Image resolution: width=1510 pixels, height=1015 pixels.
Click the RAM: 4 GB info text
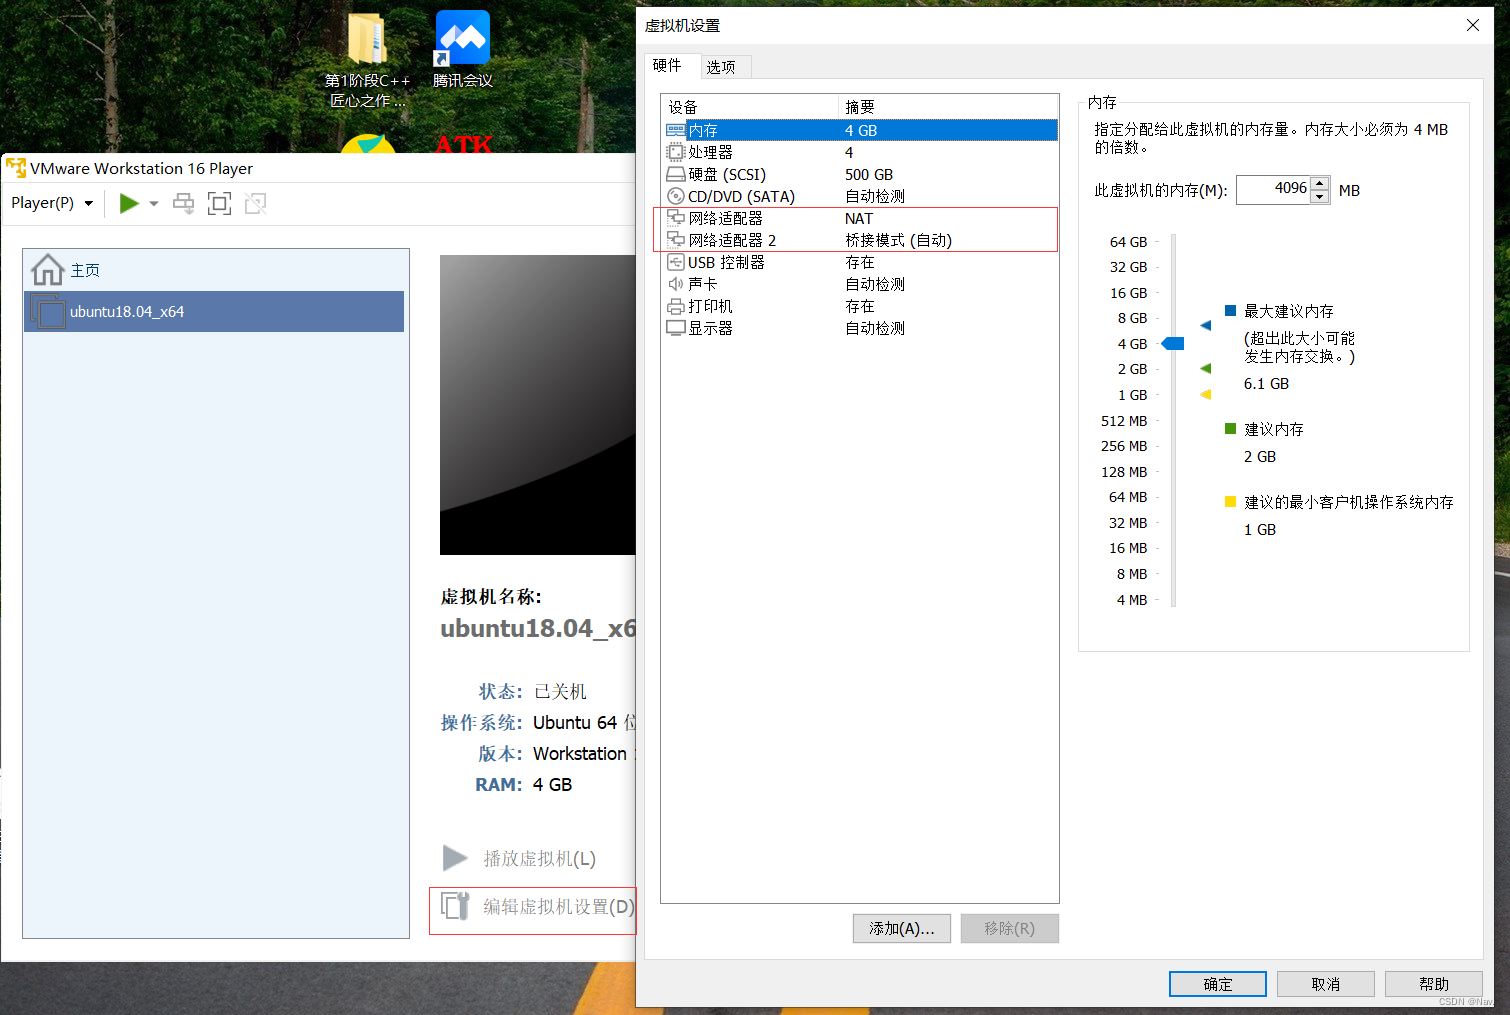[524, 785]
